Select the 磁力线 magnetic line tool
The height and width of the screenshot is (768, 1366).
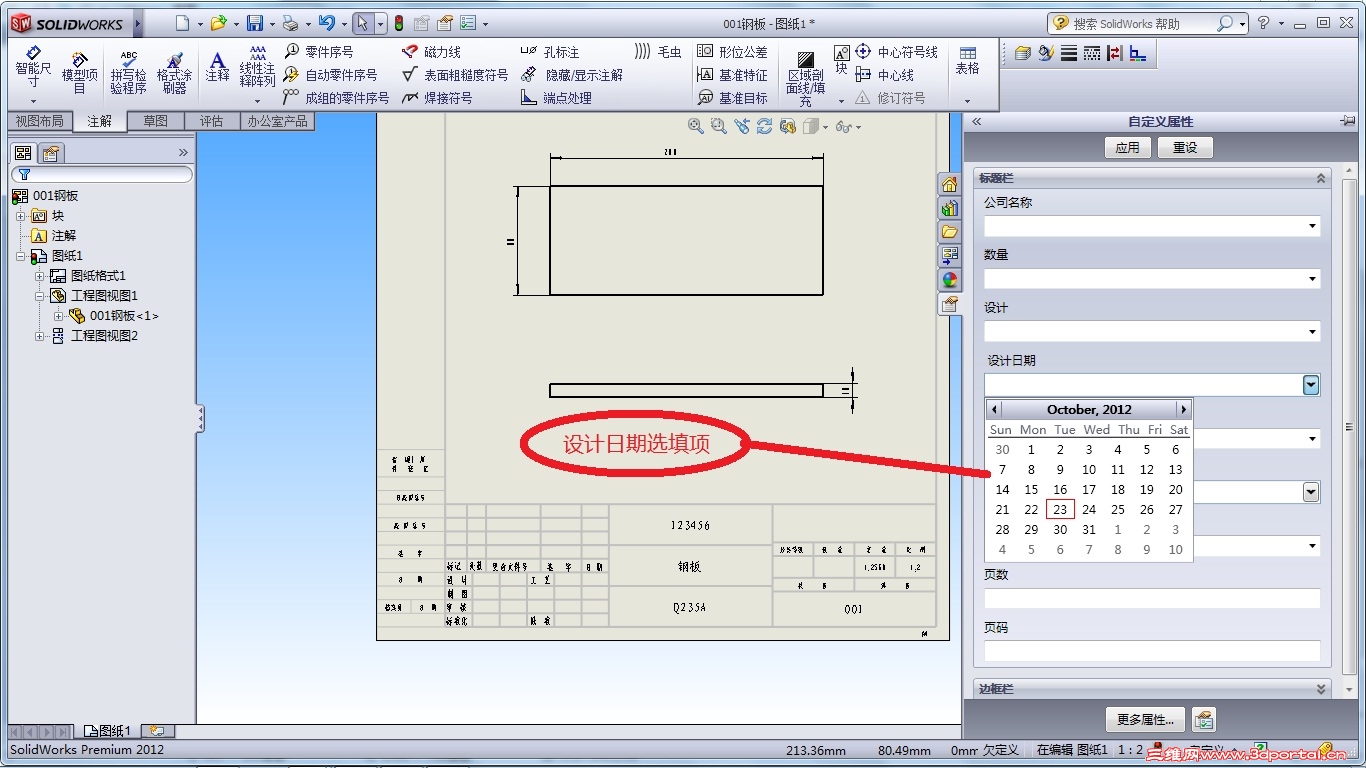[431, 51]
